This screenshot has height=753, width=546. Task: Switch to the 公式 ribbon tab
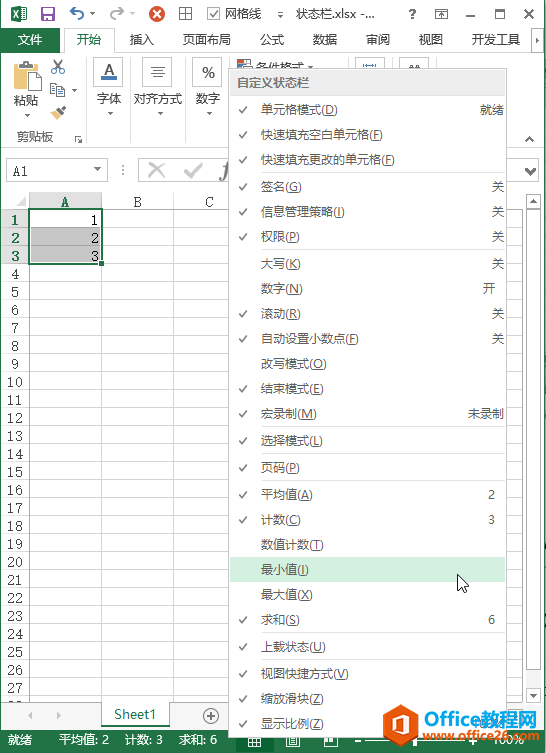pyautogui.click(x=272, y=39)
